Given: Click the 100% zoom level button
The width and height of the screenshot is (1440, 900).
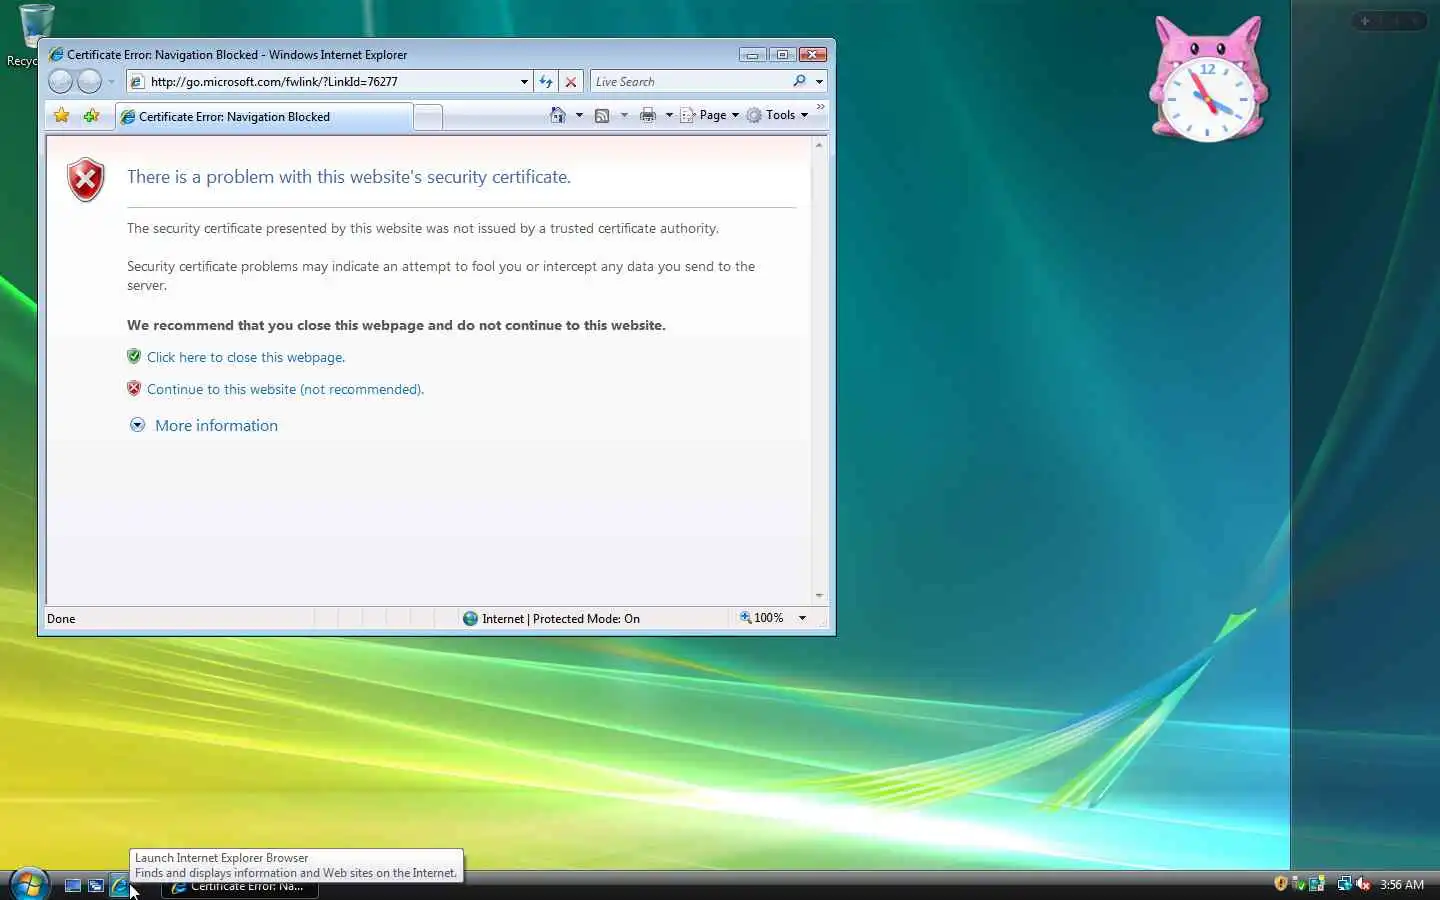Looking at the screenshot, I should [x=761, y=618].
